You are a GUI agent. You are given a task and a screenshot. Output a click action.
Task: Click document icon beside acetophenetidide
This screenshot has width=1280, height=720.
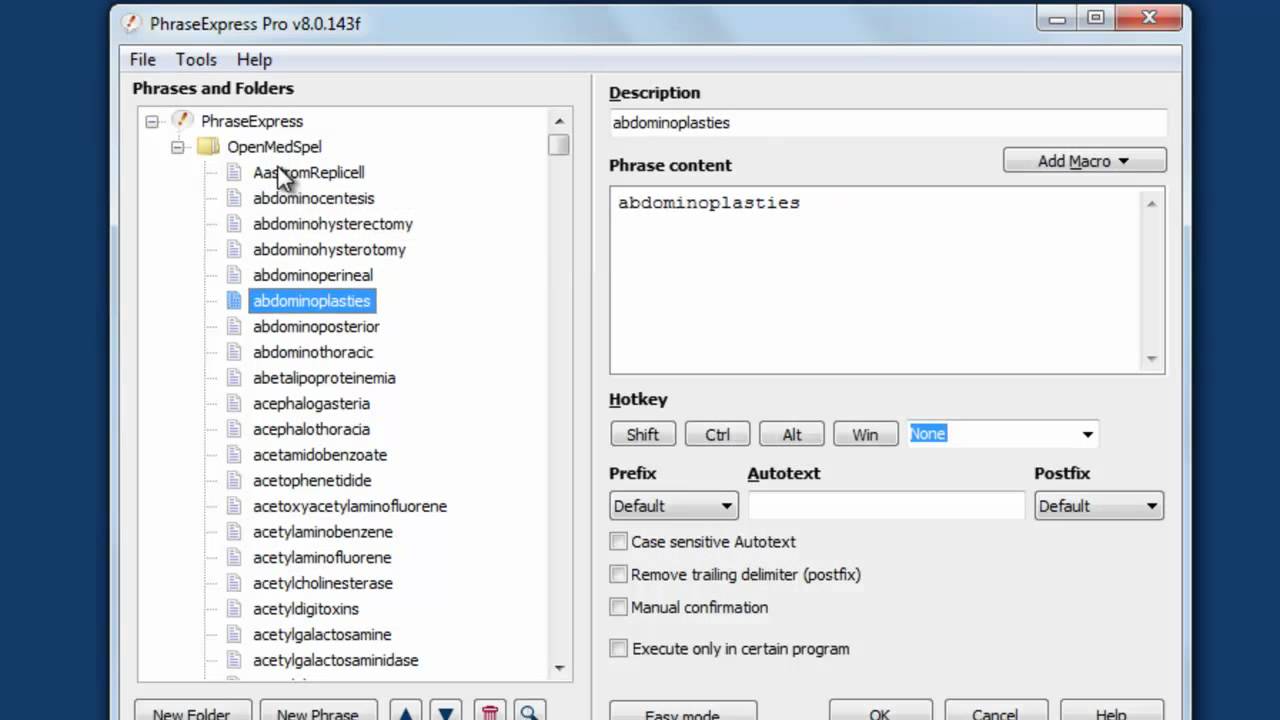pyautogui.click(x=234, y=480)
